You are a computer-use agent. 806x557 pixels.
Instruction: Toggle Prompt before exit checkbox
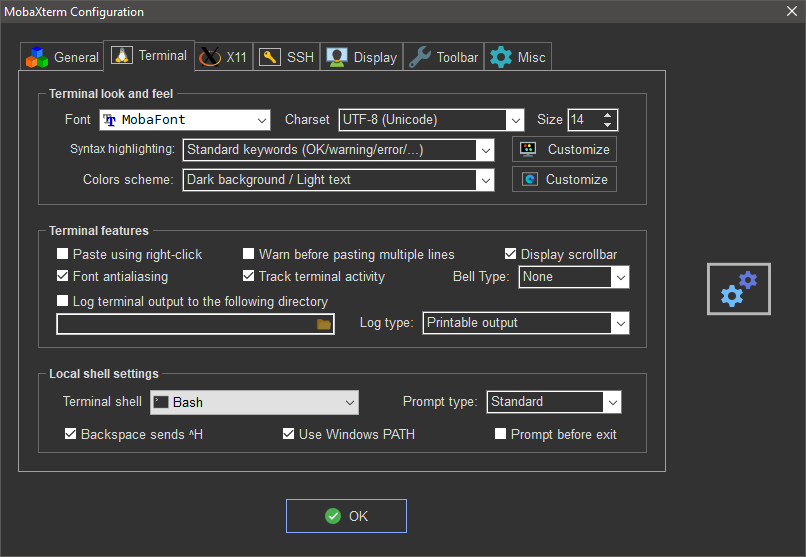(501, 434)
